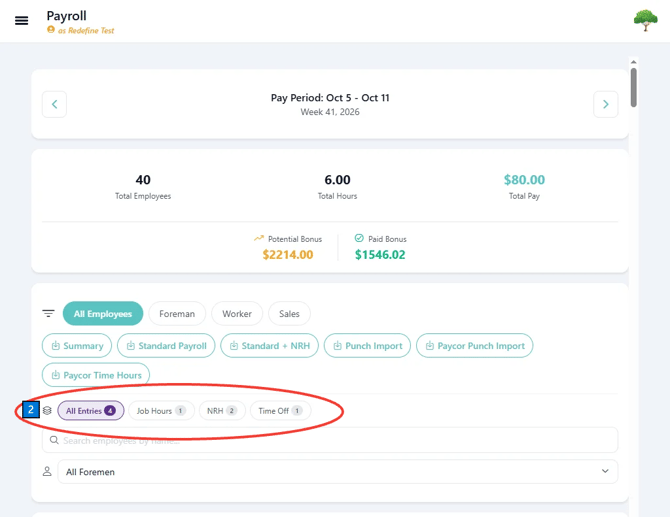The height and width of the screenshot is (517, 670).
Task: Click the scrollbar up arrow
Action: (634, 62)
